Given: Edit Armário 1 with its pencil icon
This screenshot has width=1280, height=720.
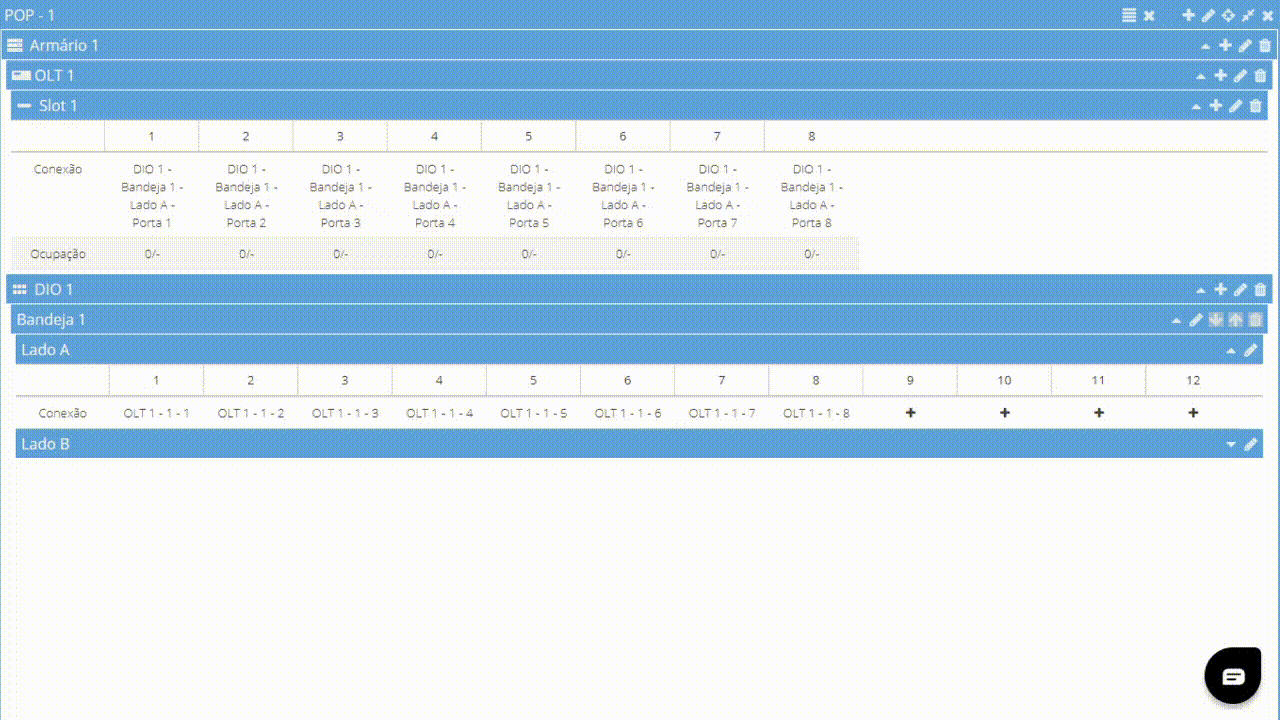Looking at the screenshot, I should 1245,45.
